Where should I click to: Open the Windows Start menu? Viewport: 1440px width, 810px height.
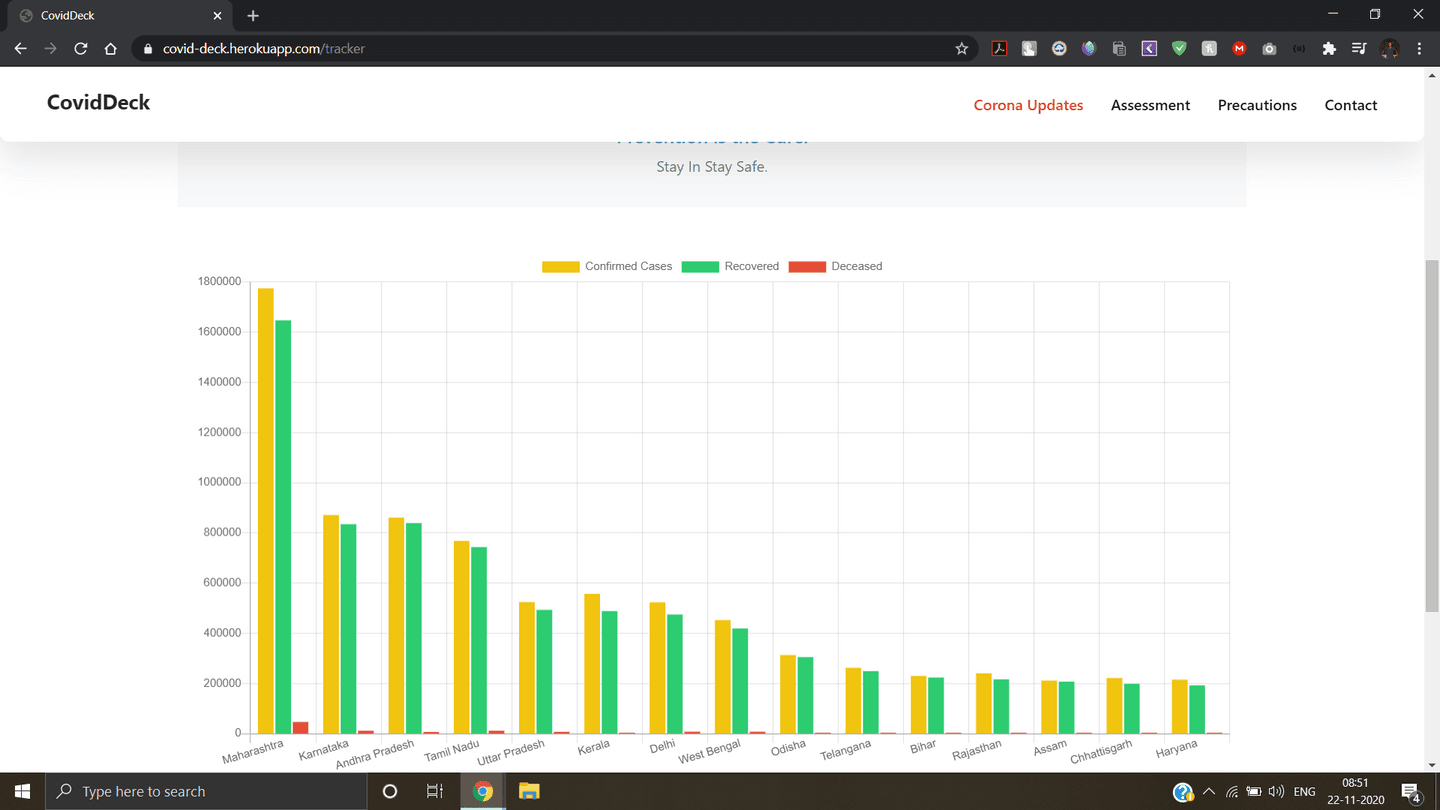coord(22,791)
